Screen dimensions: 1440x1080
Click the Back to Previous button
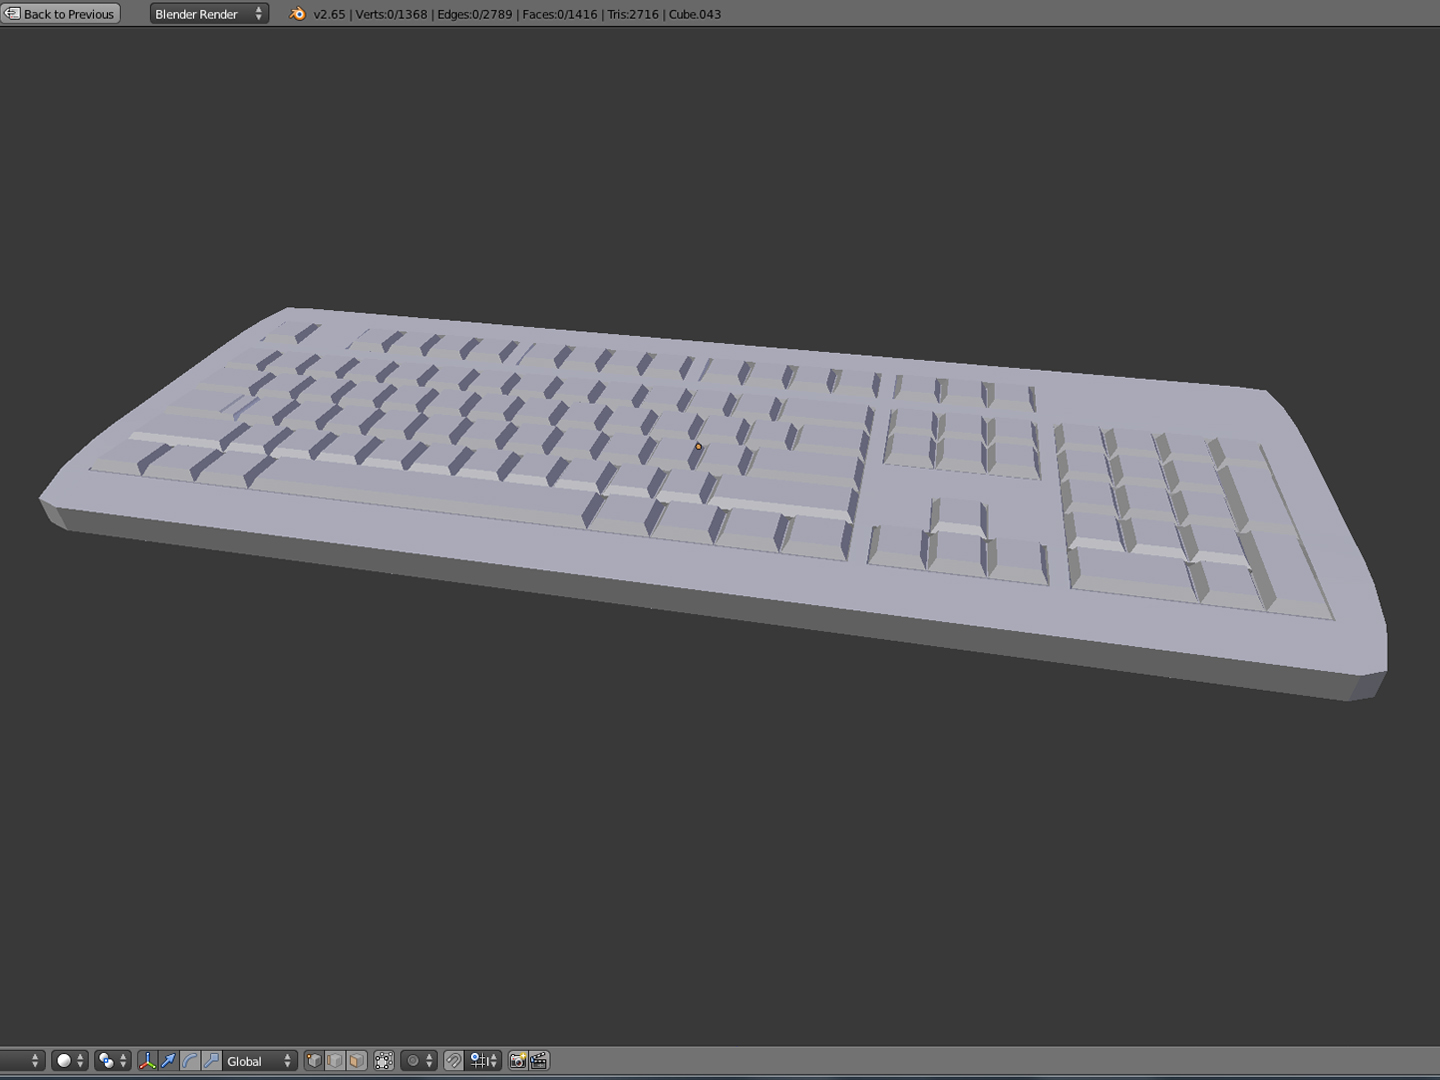point(60,14)
